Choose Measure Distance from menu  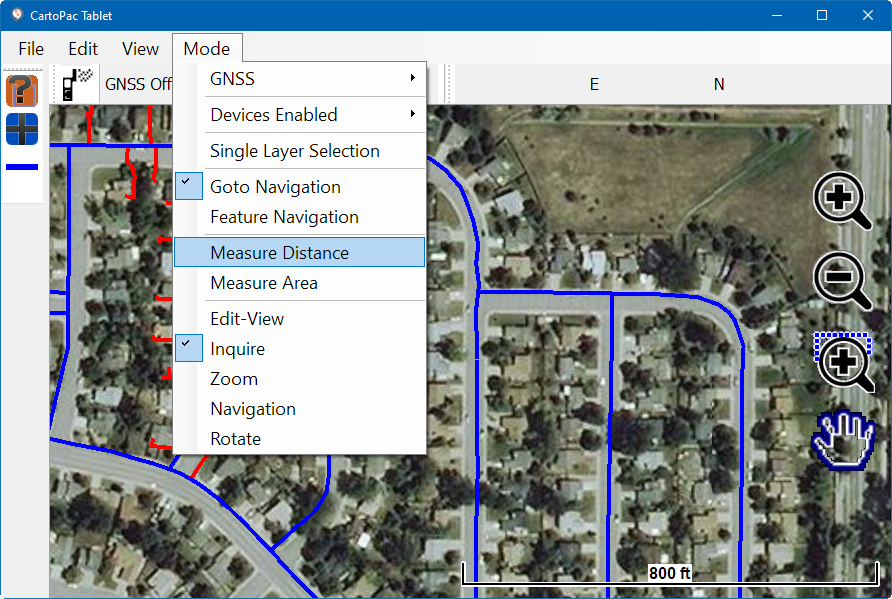[x=279, y=253]
